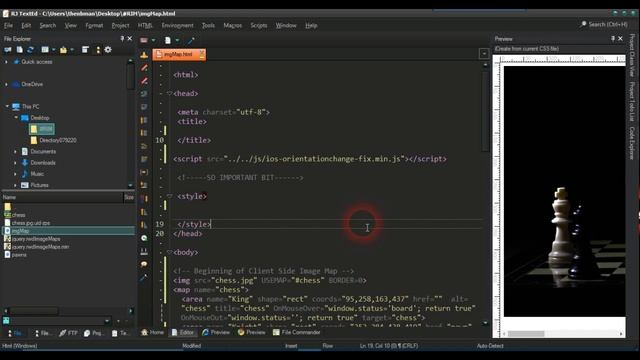Switch to Firefox Preview tab
The height and width of the screenshot is (360, 640).
[251, 332]
